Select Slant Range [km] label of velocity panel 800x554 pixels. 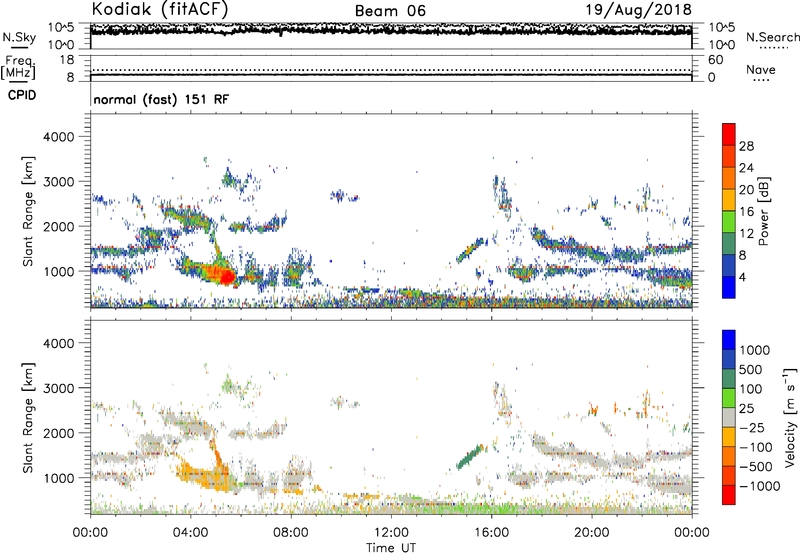(x=28, y=418)
